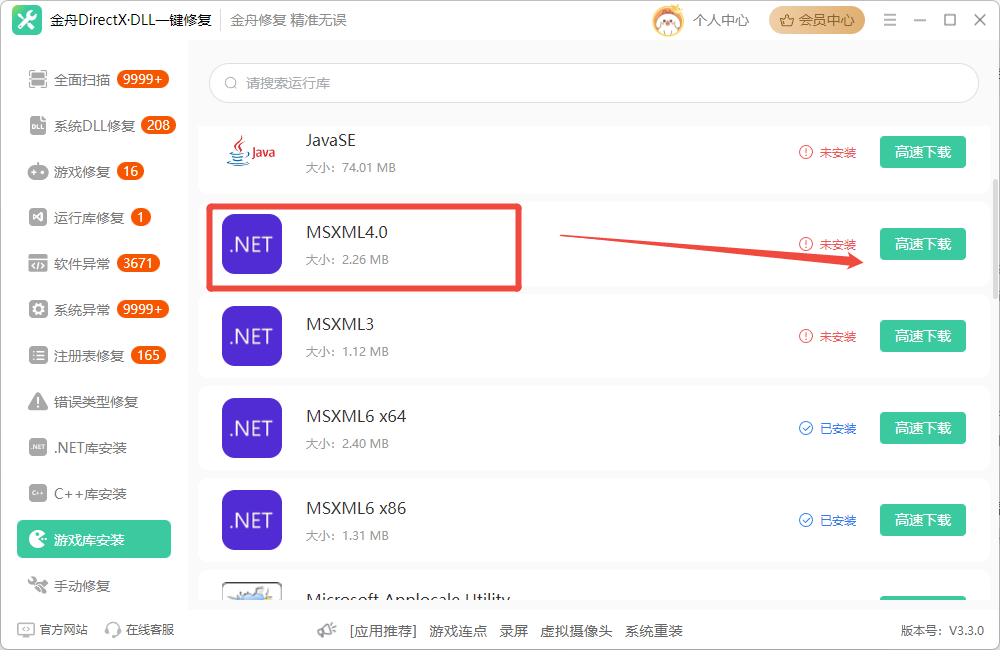Click the MSXML6 x86 .NET icon

click(252, 519)
